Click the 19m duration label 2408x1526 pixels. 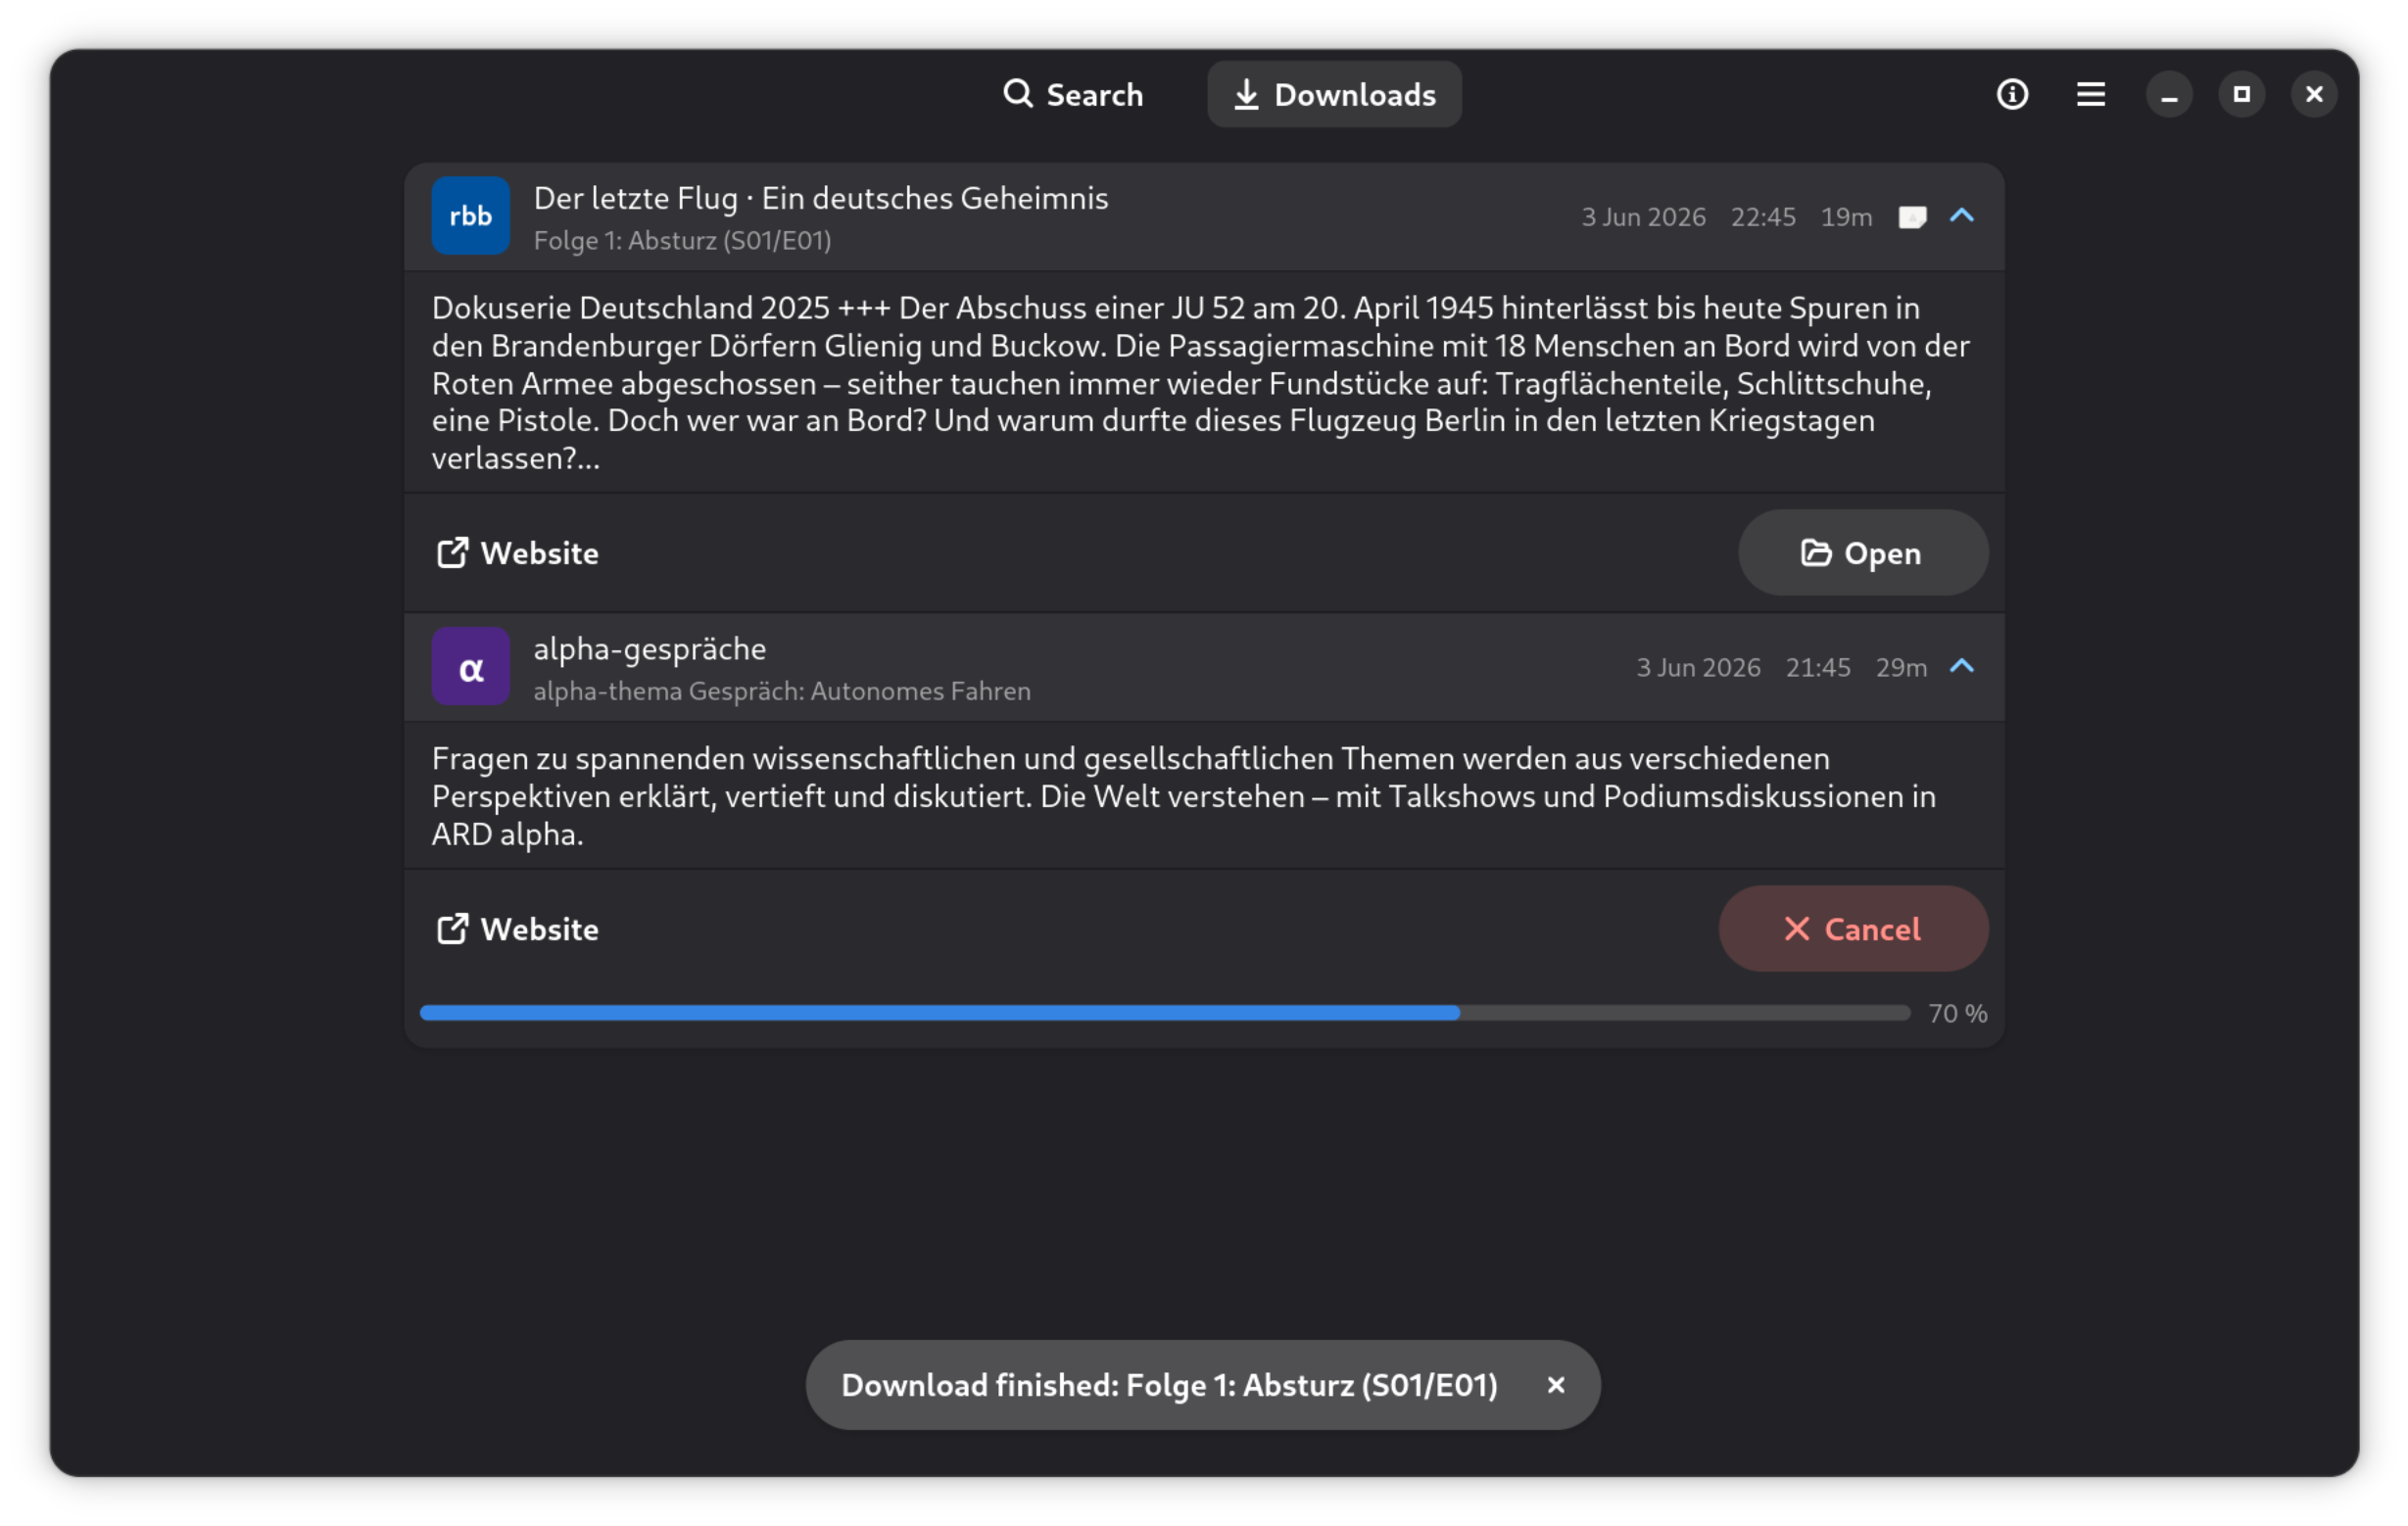[x=1846, y=217]
